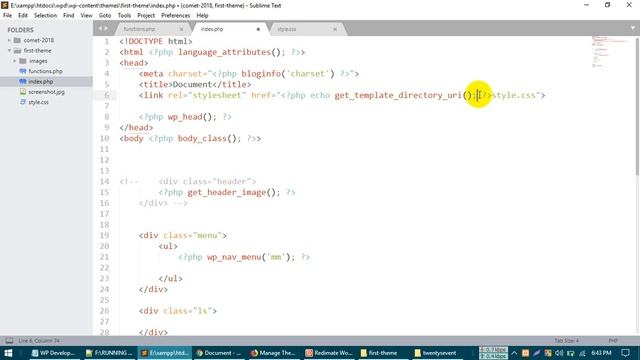Viewport: 640px width, 360px height.
Task: Click Line 6, Column 74 status text
Action: tap(39, 340)
